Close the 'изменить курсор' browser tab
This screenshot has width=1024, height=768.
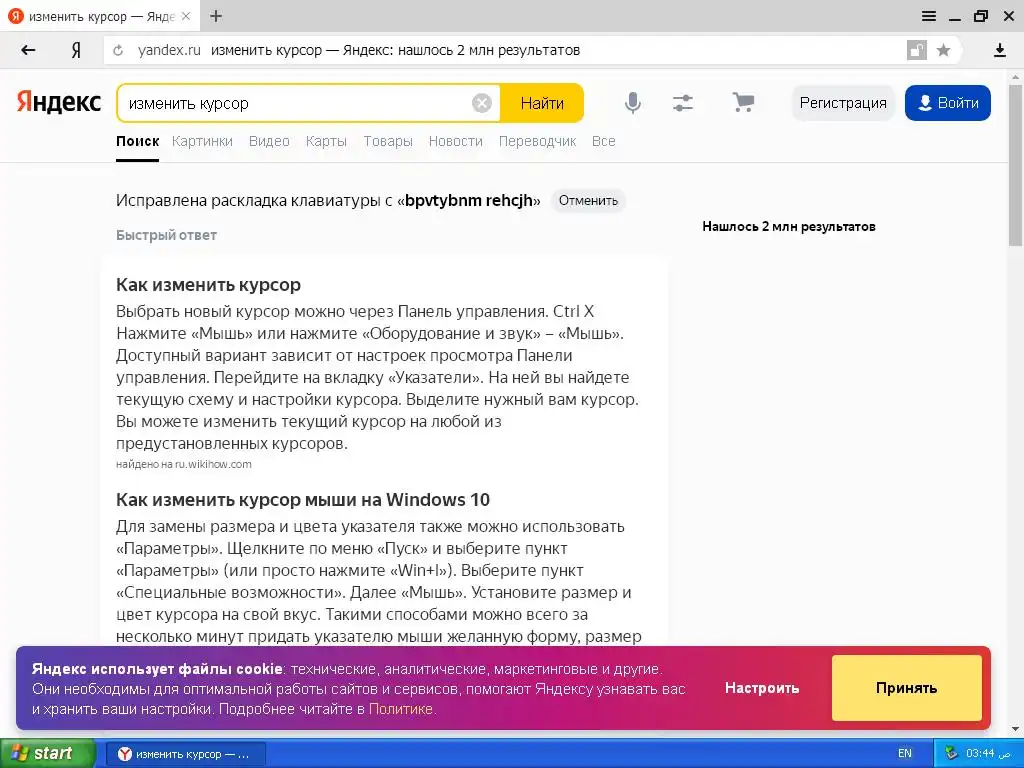pos(186,16)
